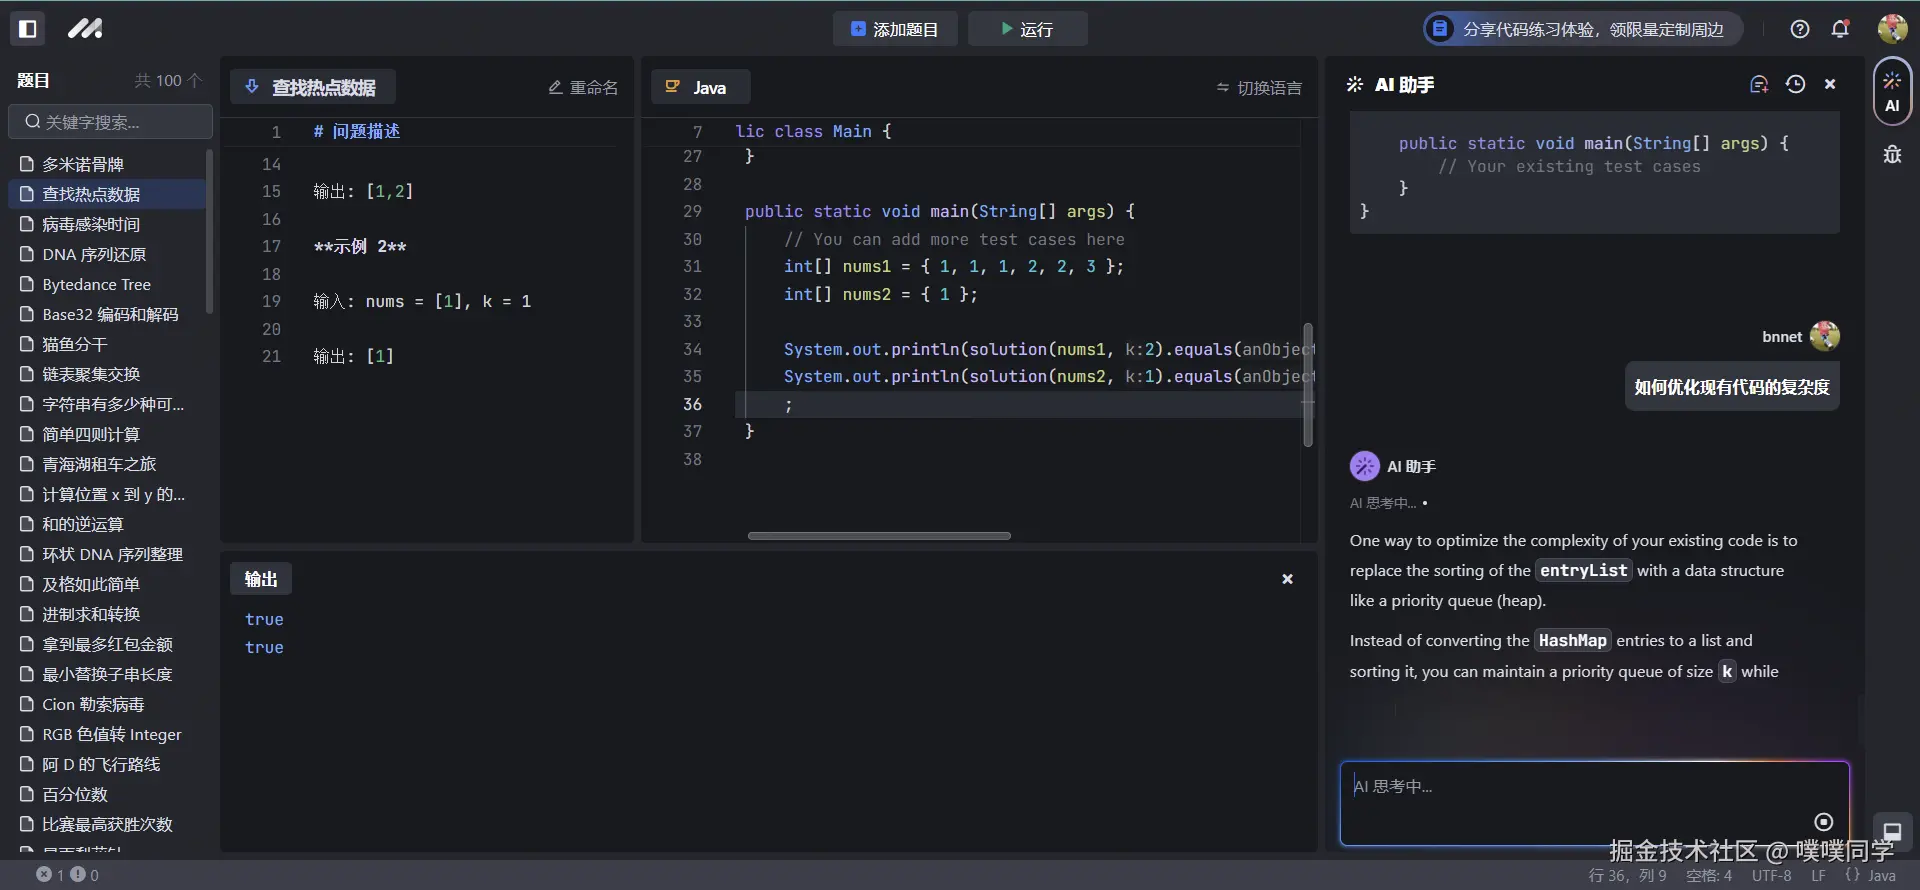Stop the AI response generation
1920x890 pixels.
(1824, 822)
